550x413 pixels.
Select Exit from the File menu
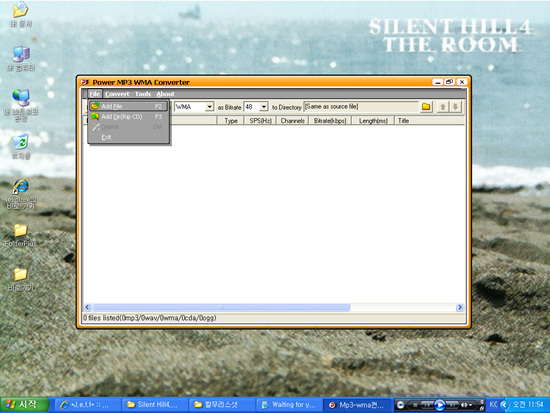point(128,137)
